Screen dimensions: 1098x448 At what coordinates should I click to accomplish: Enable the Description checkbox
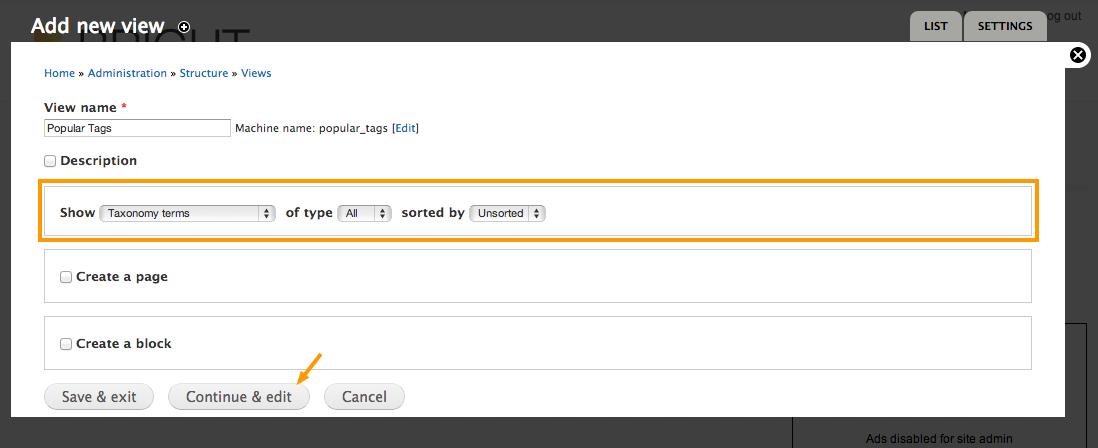(x=50, y=161)
